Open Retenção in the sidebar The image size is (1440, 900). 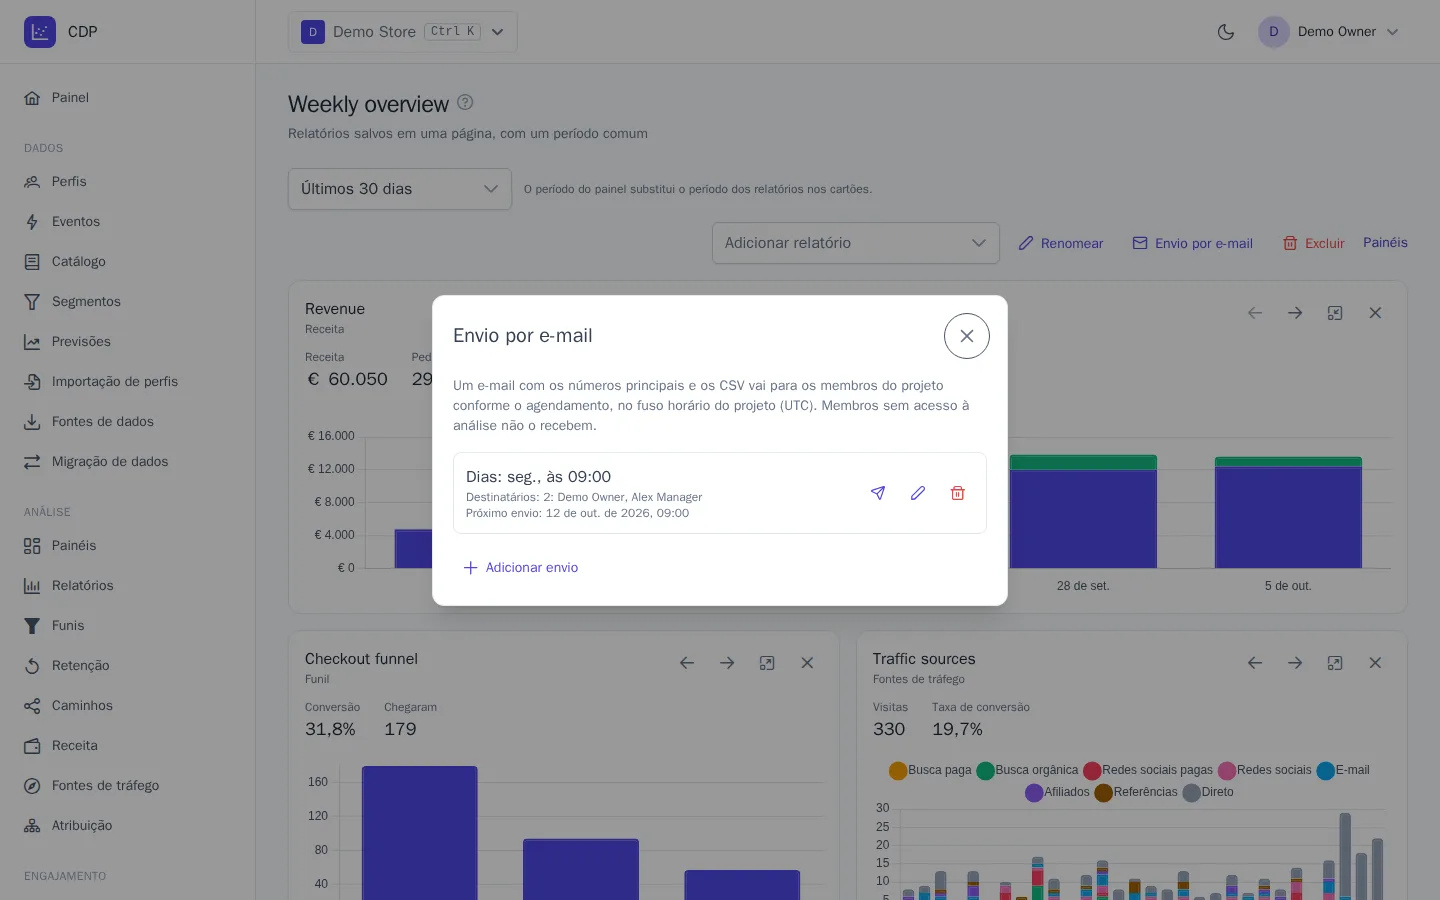coord(128,665)
